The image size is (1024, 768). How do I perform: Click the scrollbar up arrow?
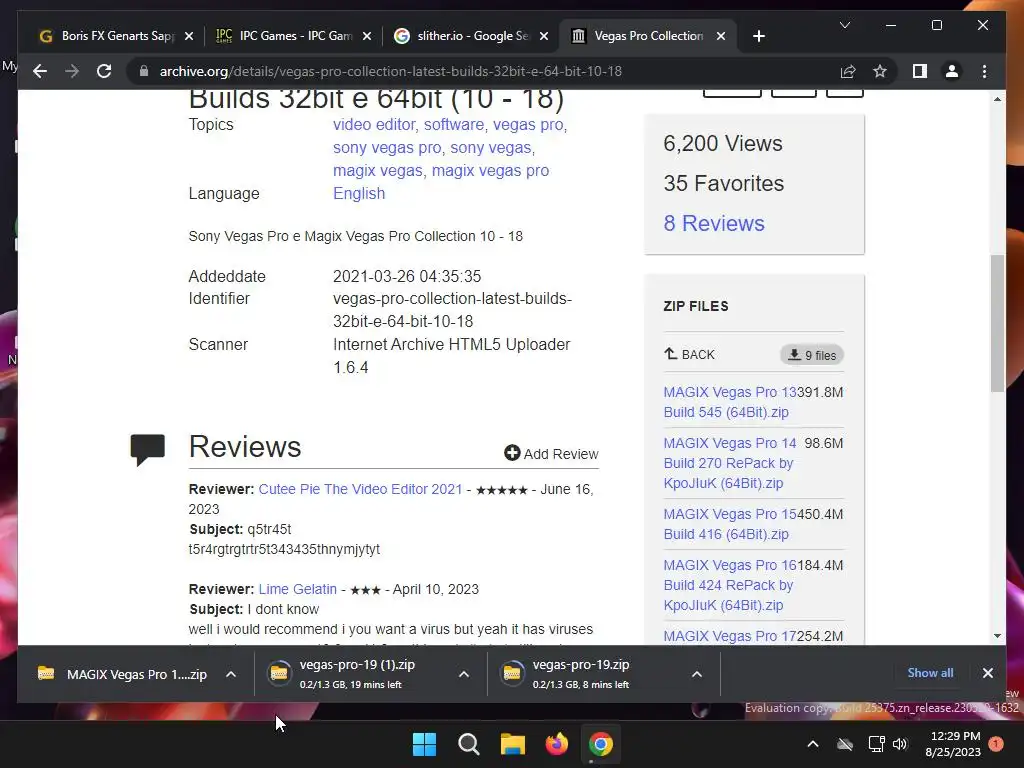pyautogui.click(x=997, y=99)
